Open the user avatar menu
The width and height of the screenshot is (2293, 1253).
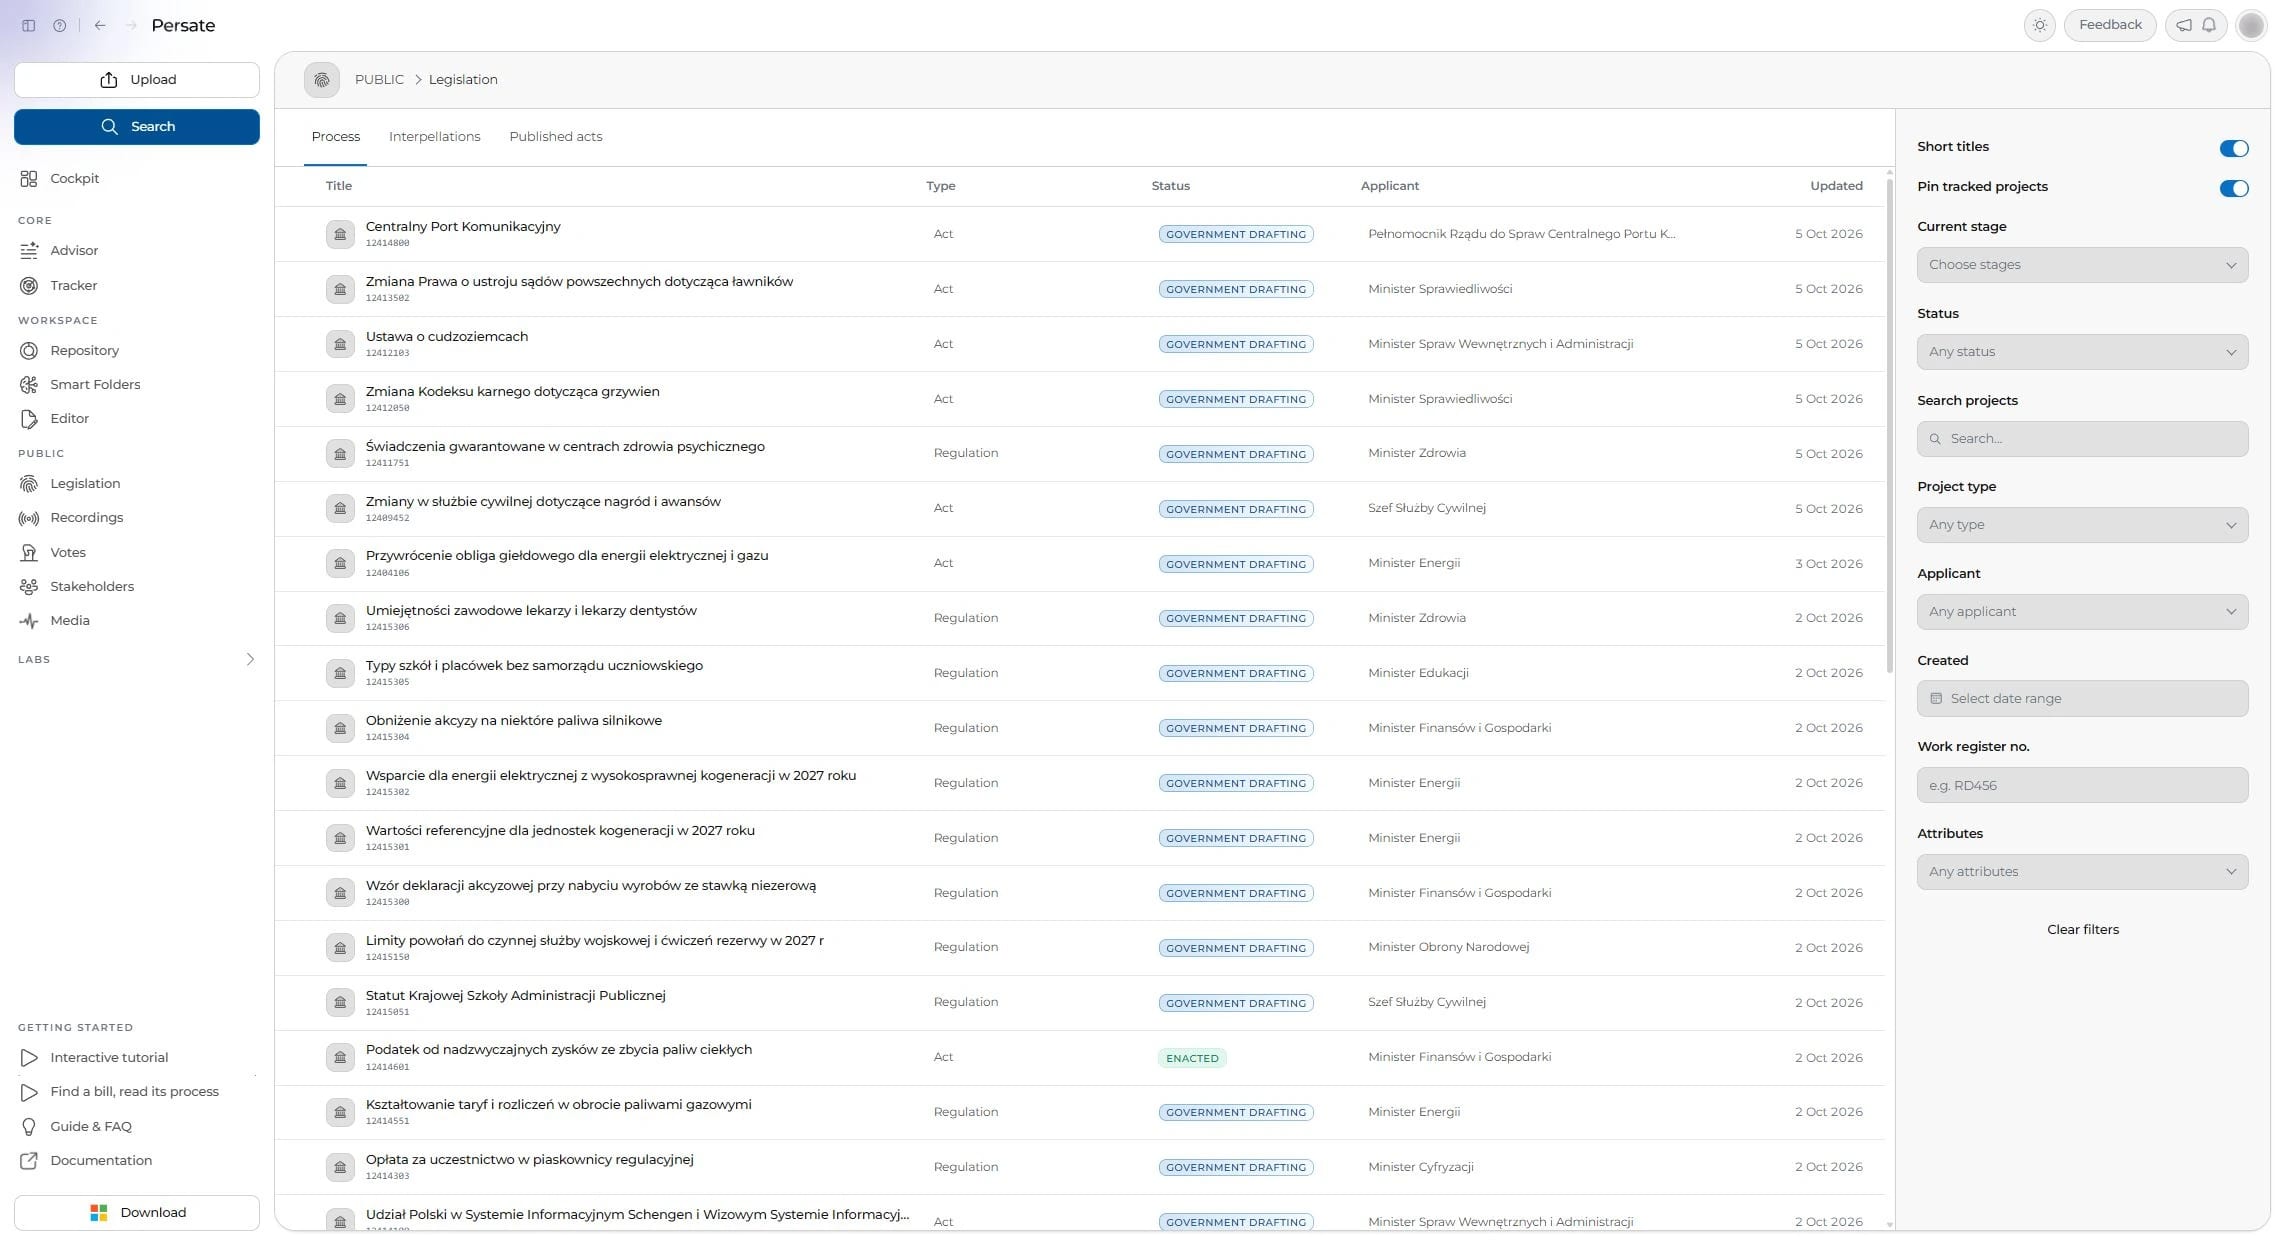coord(2251,25)
